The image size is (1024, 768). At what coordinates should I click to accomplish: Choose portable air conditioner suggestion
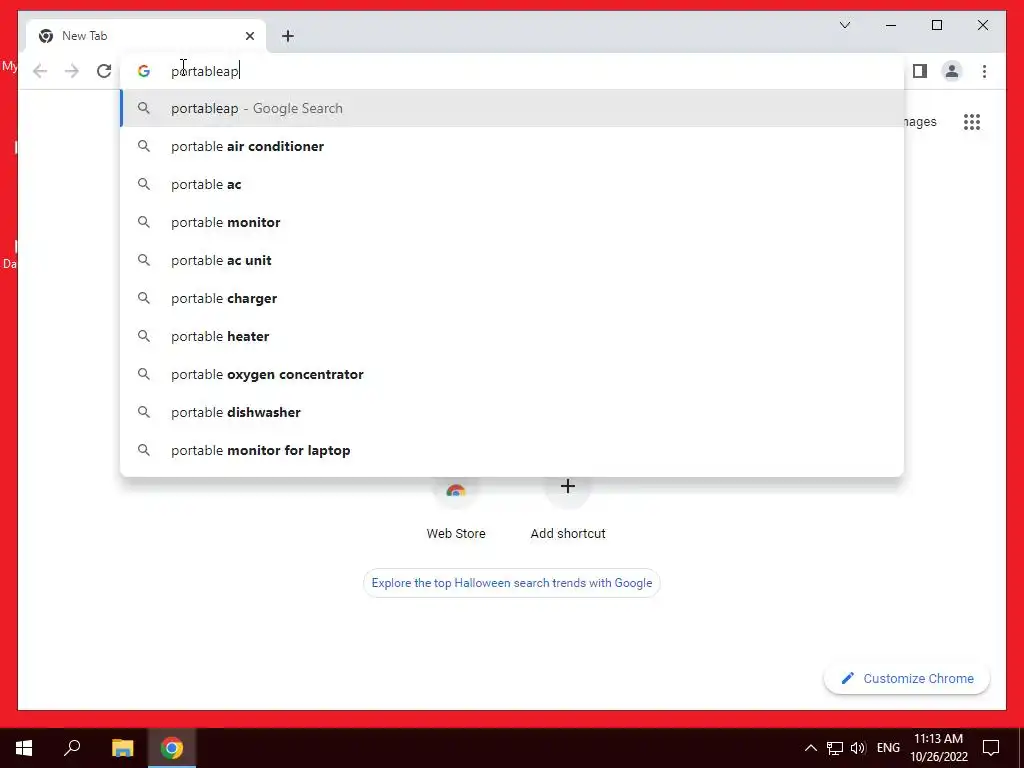tap(512, 146)
